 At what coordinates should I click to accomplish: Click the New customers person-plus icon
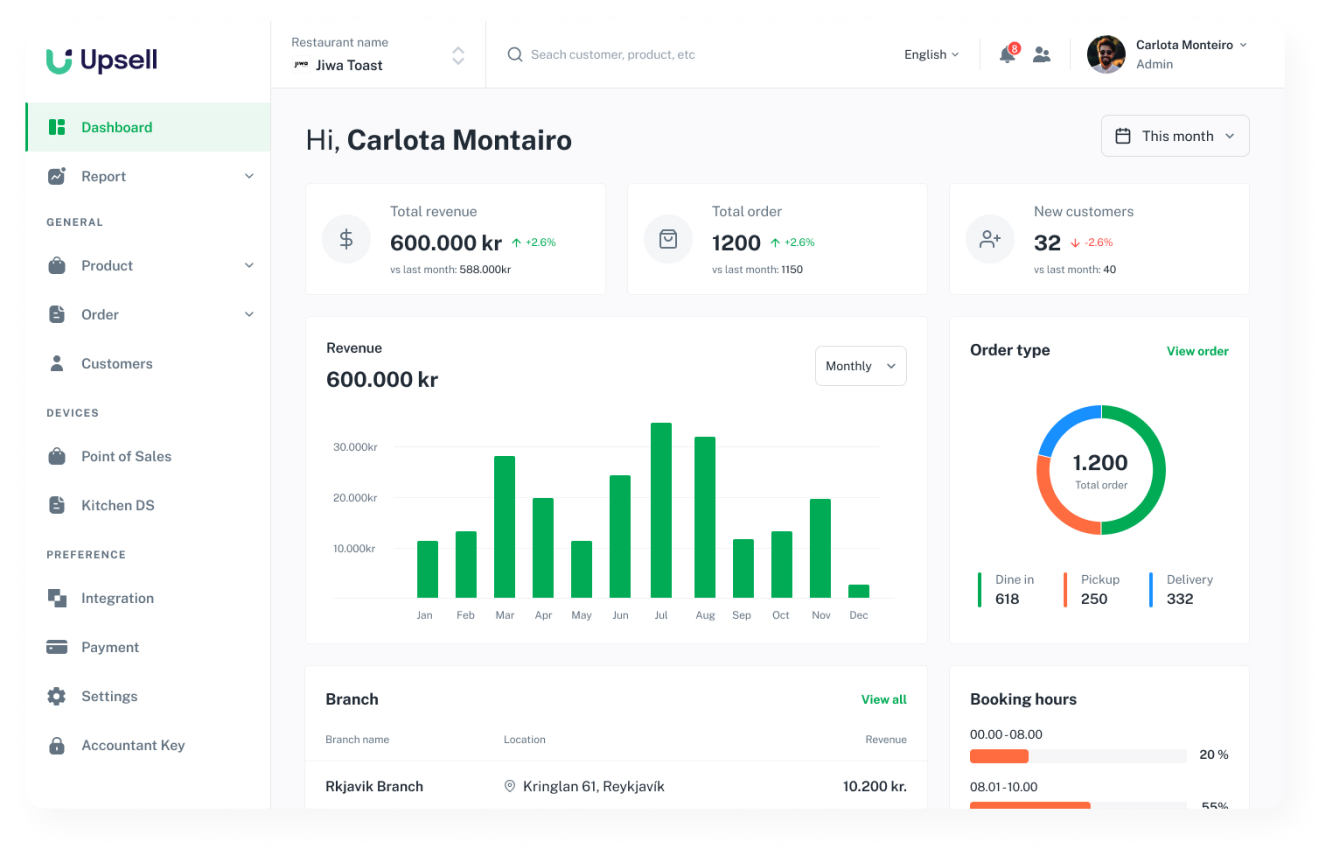990,239
